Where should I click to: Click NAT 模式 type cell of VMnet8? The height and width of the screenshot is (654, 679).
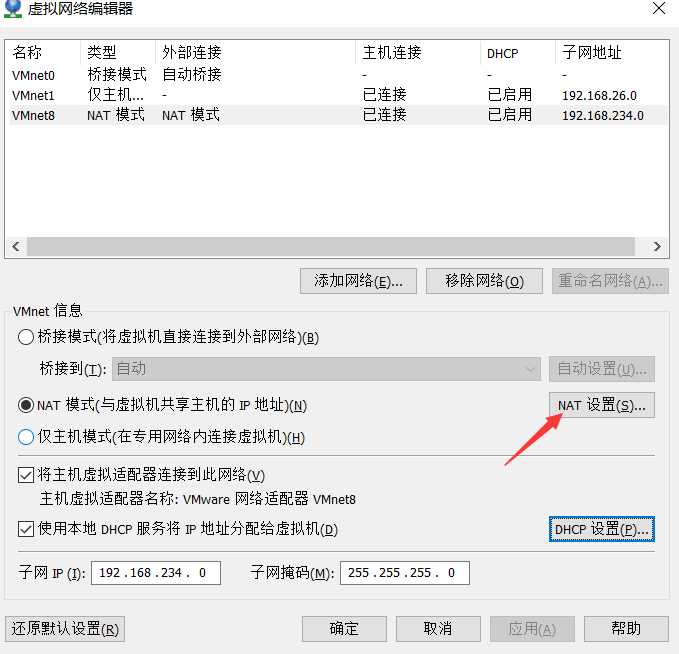point(116,115)
